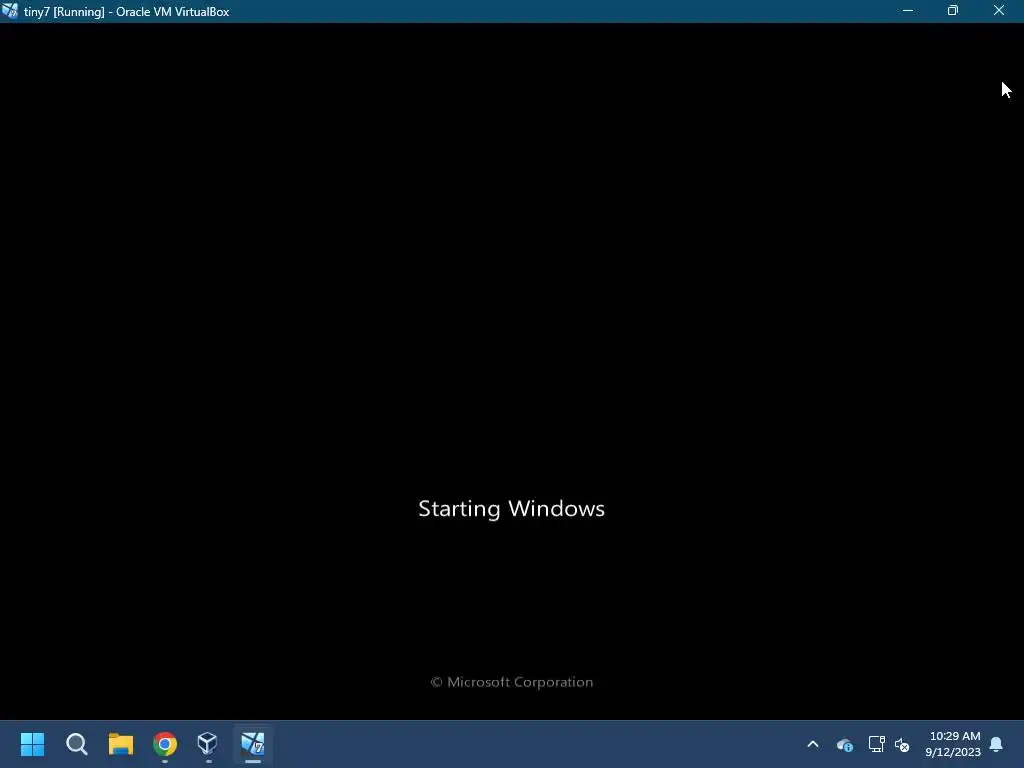Minimize the tiny7 VirtualBox window
Screen dimensions: 1024x768
tap(908, 11)
